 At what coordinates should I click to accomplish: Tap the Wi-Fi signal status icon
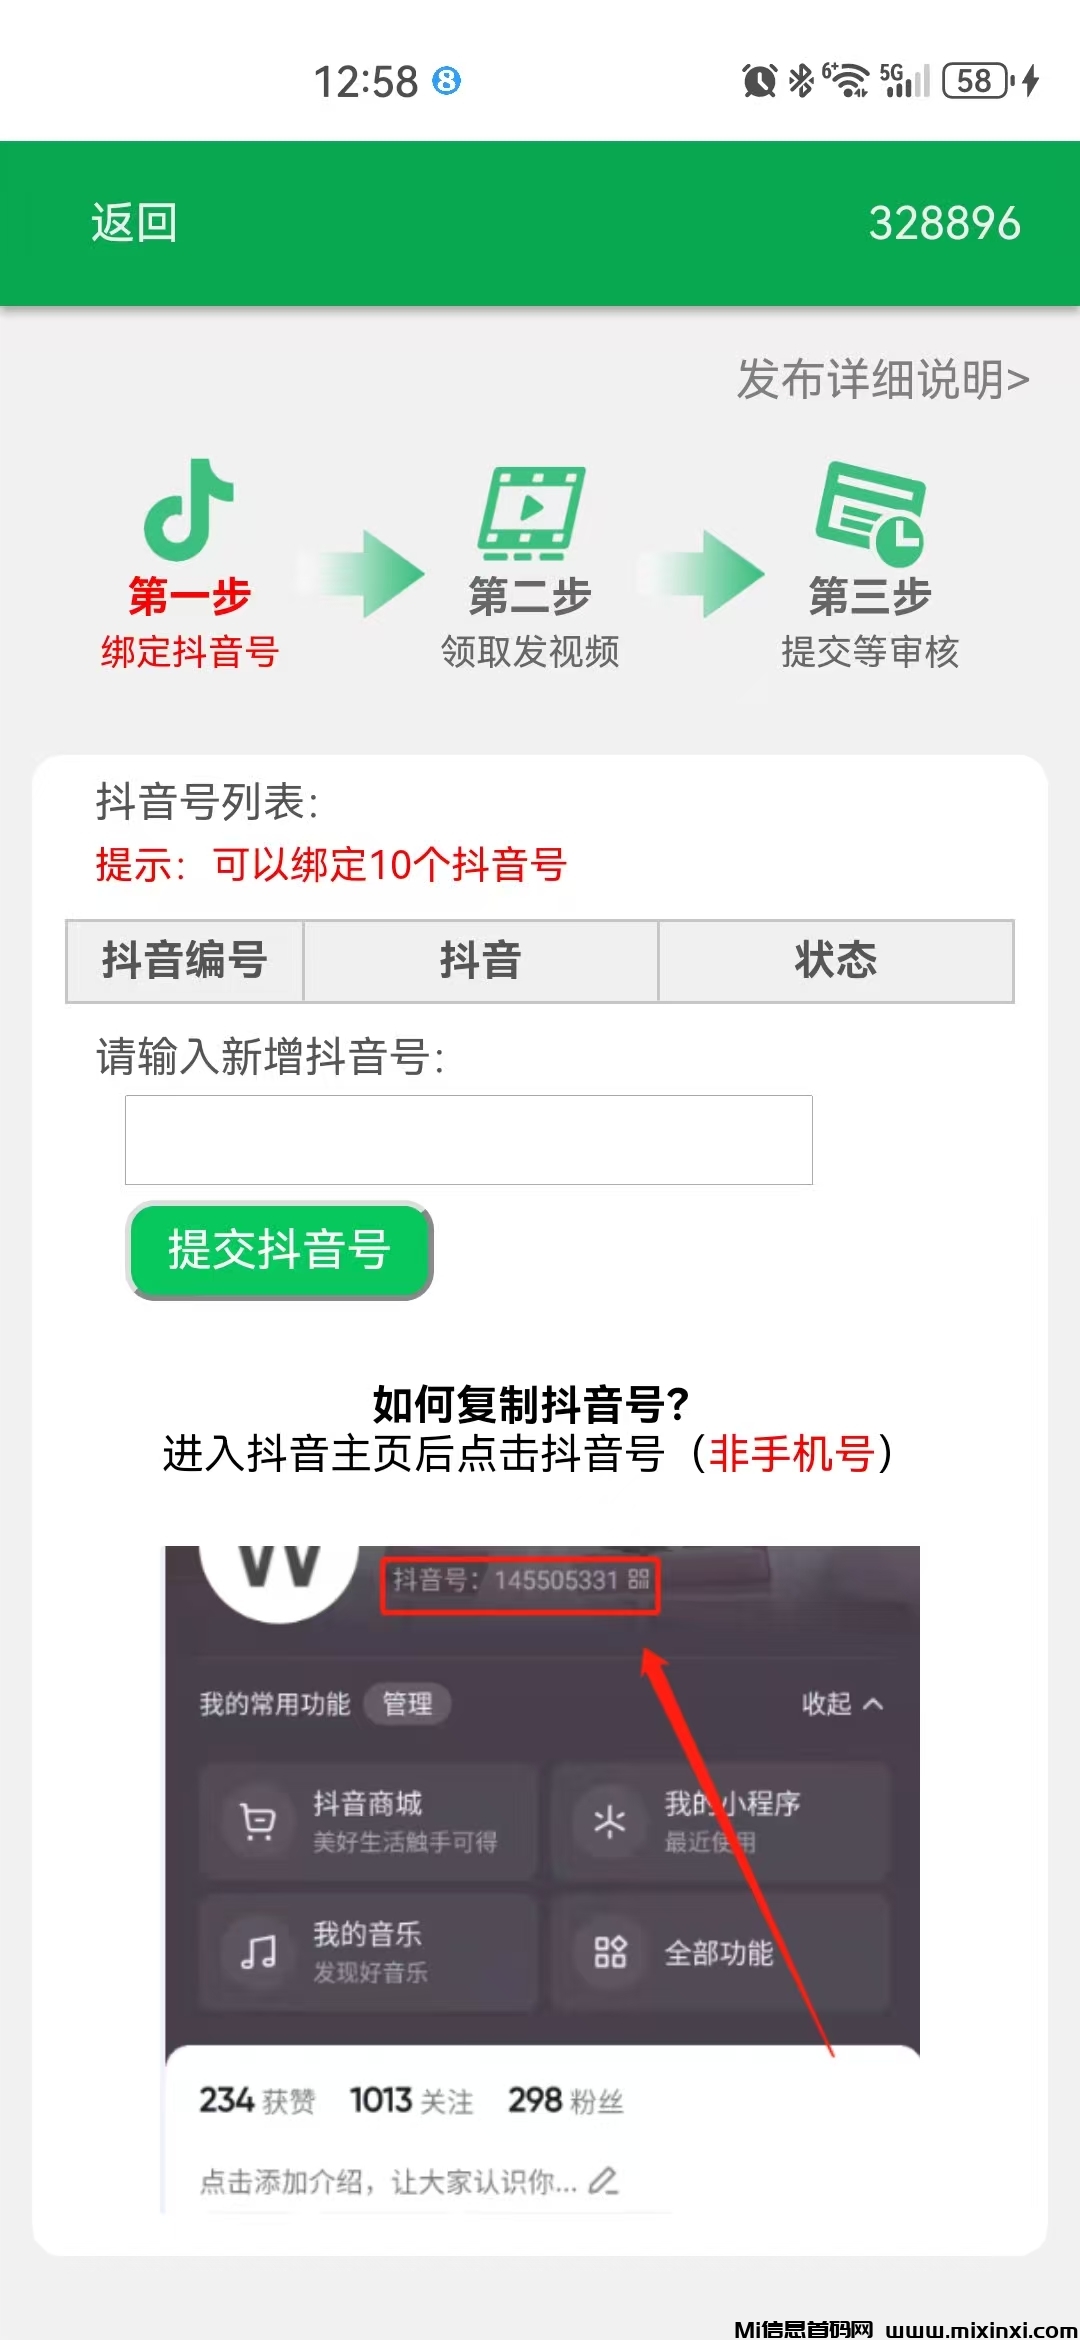coord(846,81)
